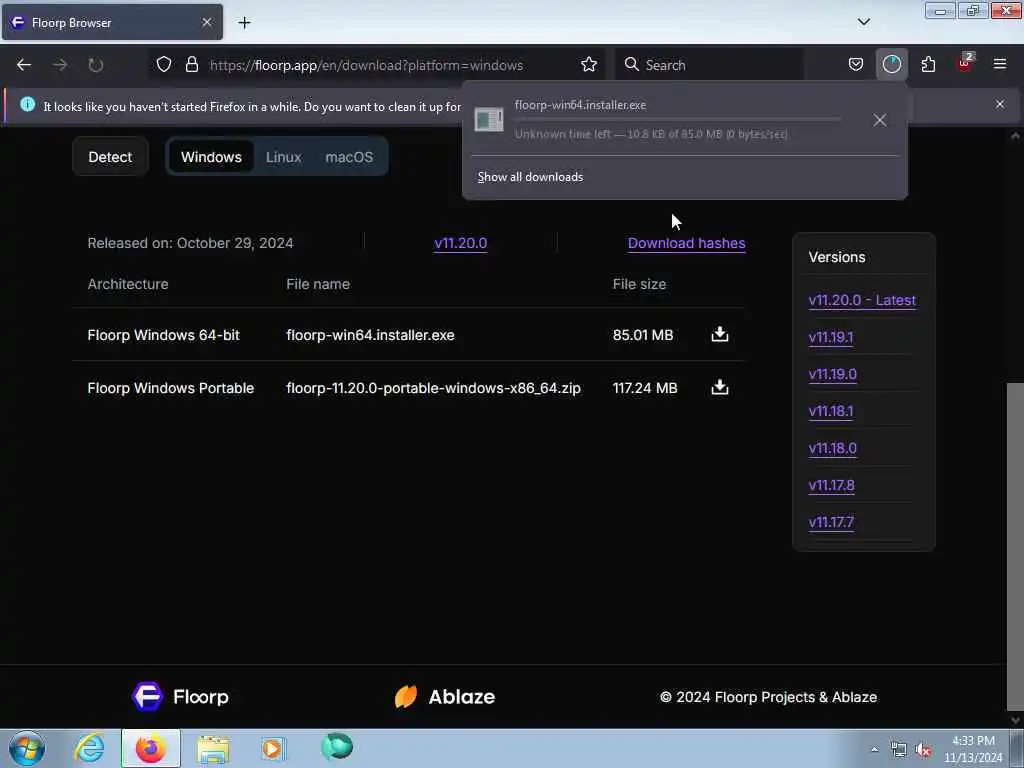Select version v11.18.1

(x=831, y=411)
